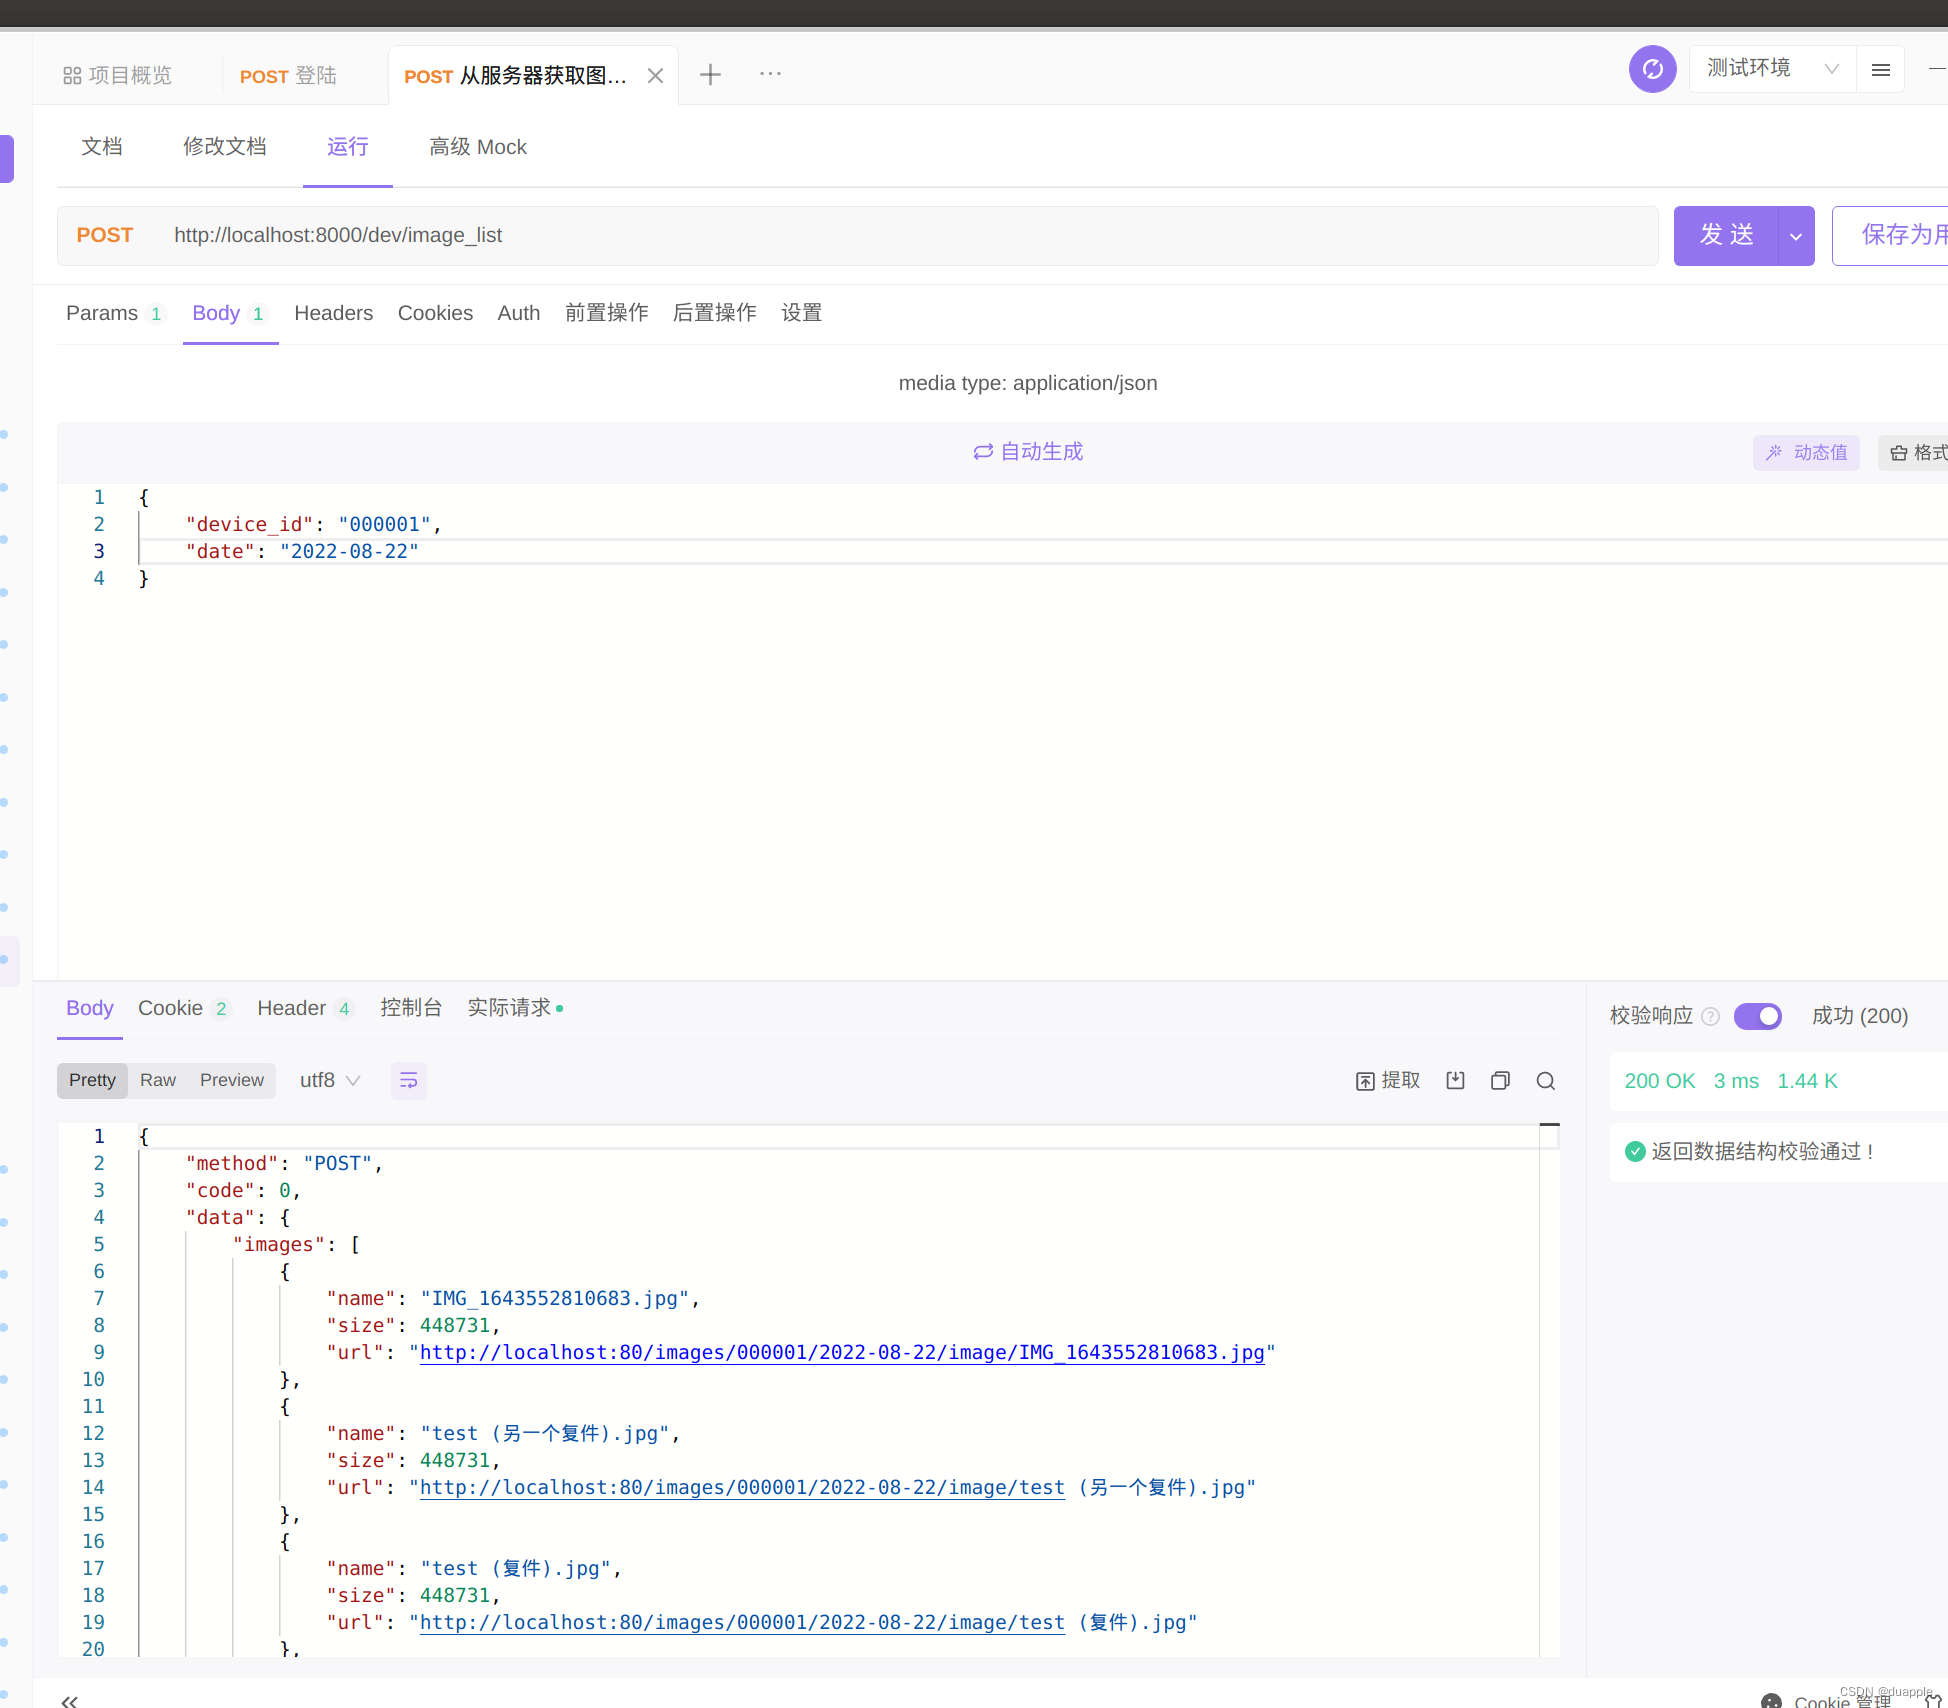The width and height of the screenshot is (1948, 1708).
Task: Open the 成功 (200) response selector
Action: click(1860, 1016)
